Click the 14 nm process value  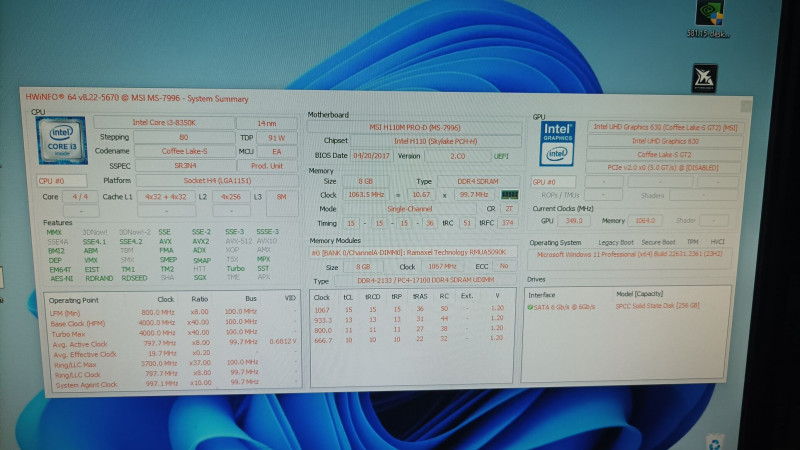[x=267, y=123]
